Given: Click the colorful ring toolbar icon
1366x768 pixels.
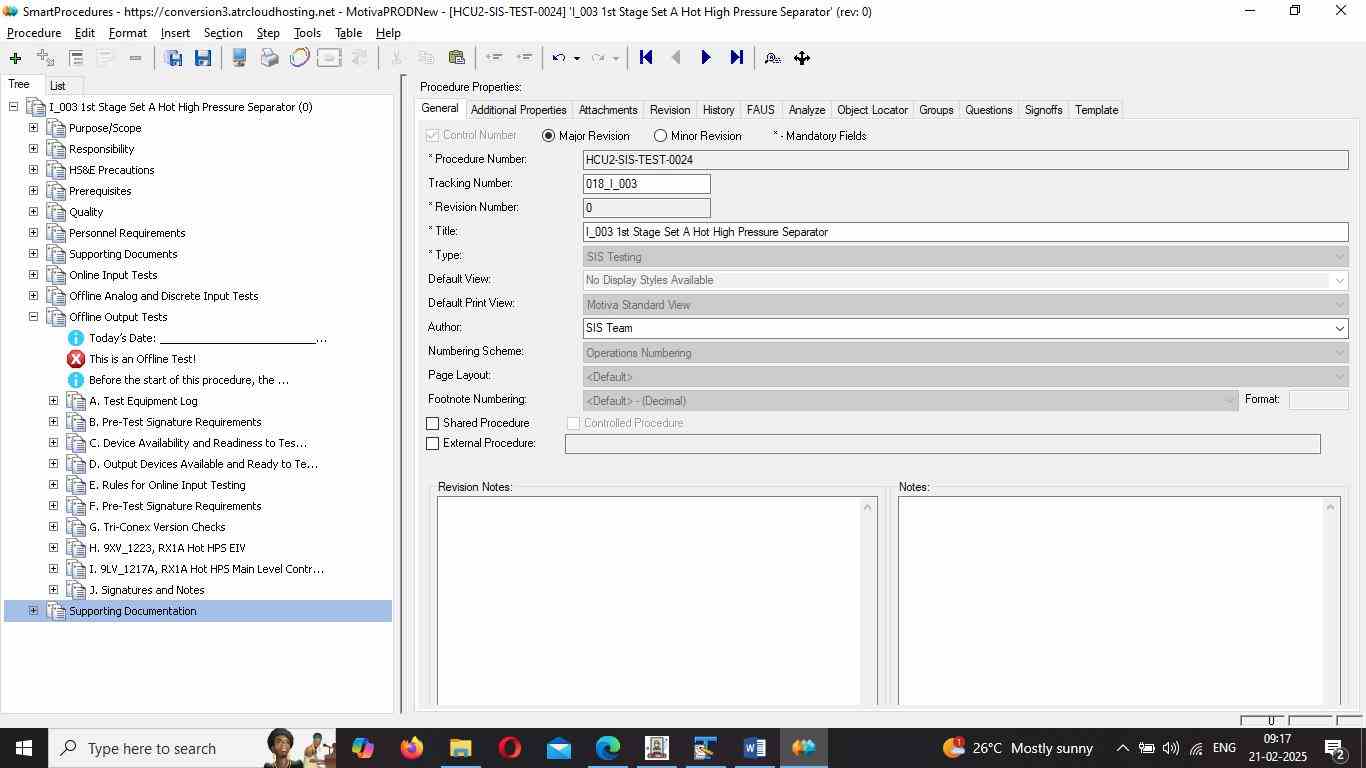Looking at the screenshot, I should tap(299, 58).
